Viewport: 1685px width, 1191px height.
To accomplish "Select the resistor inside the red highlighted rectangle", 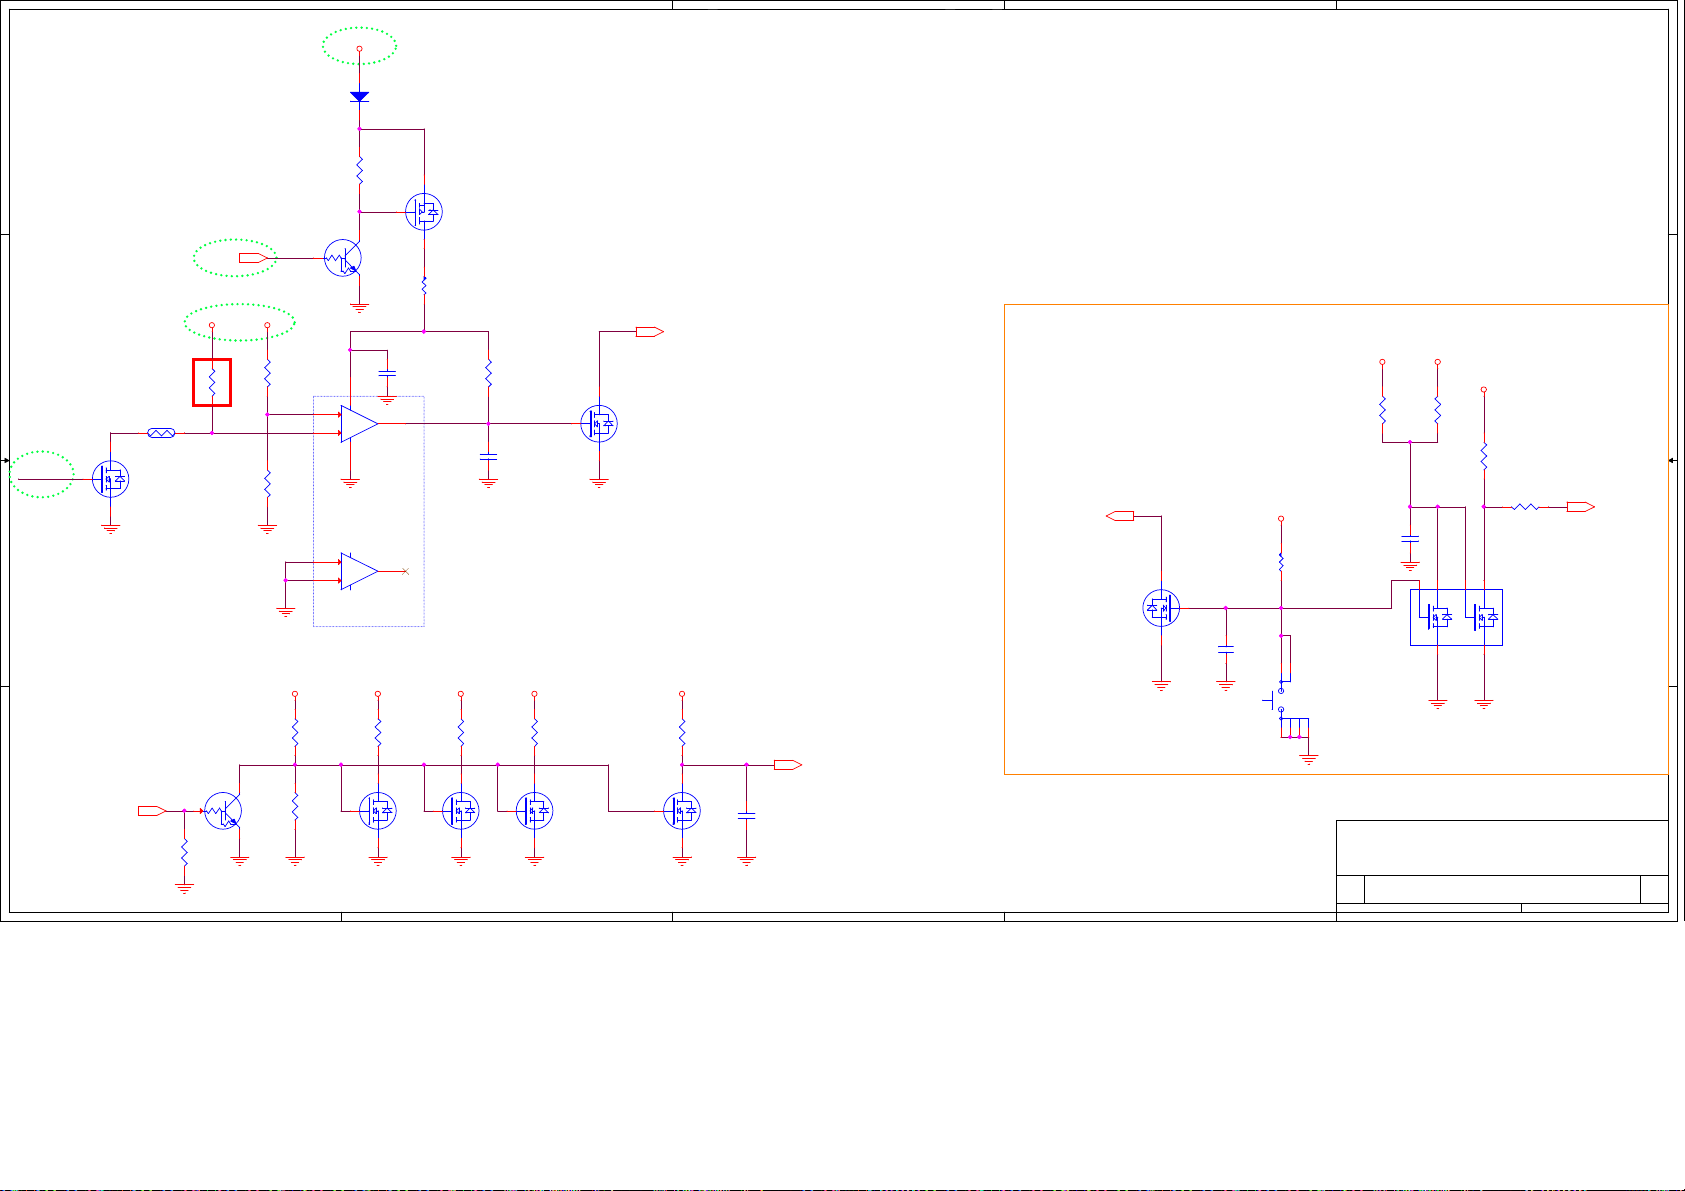I will coord(212,383).
